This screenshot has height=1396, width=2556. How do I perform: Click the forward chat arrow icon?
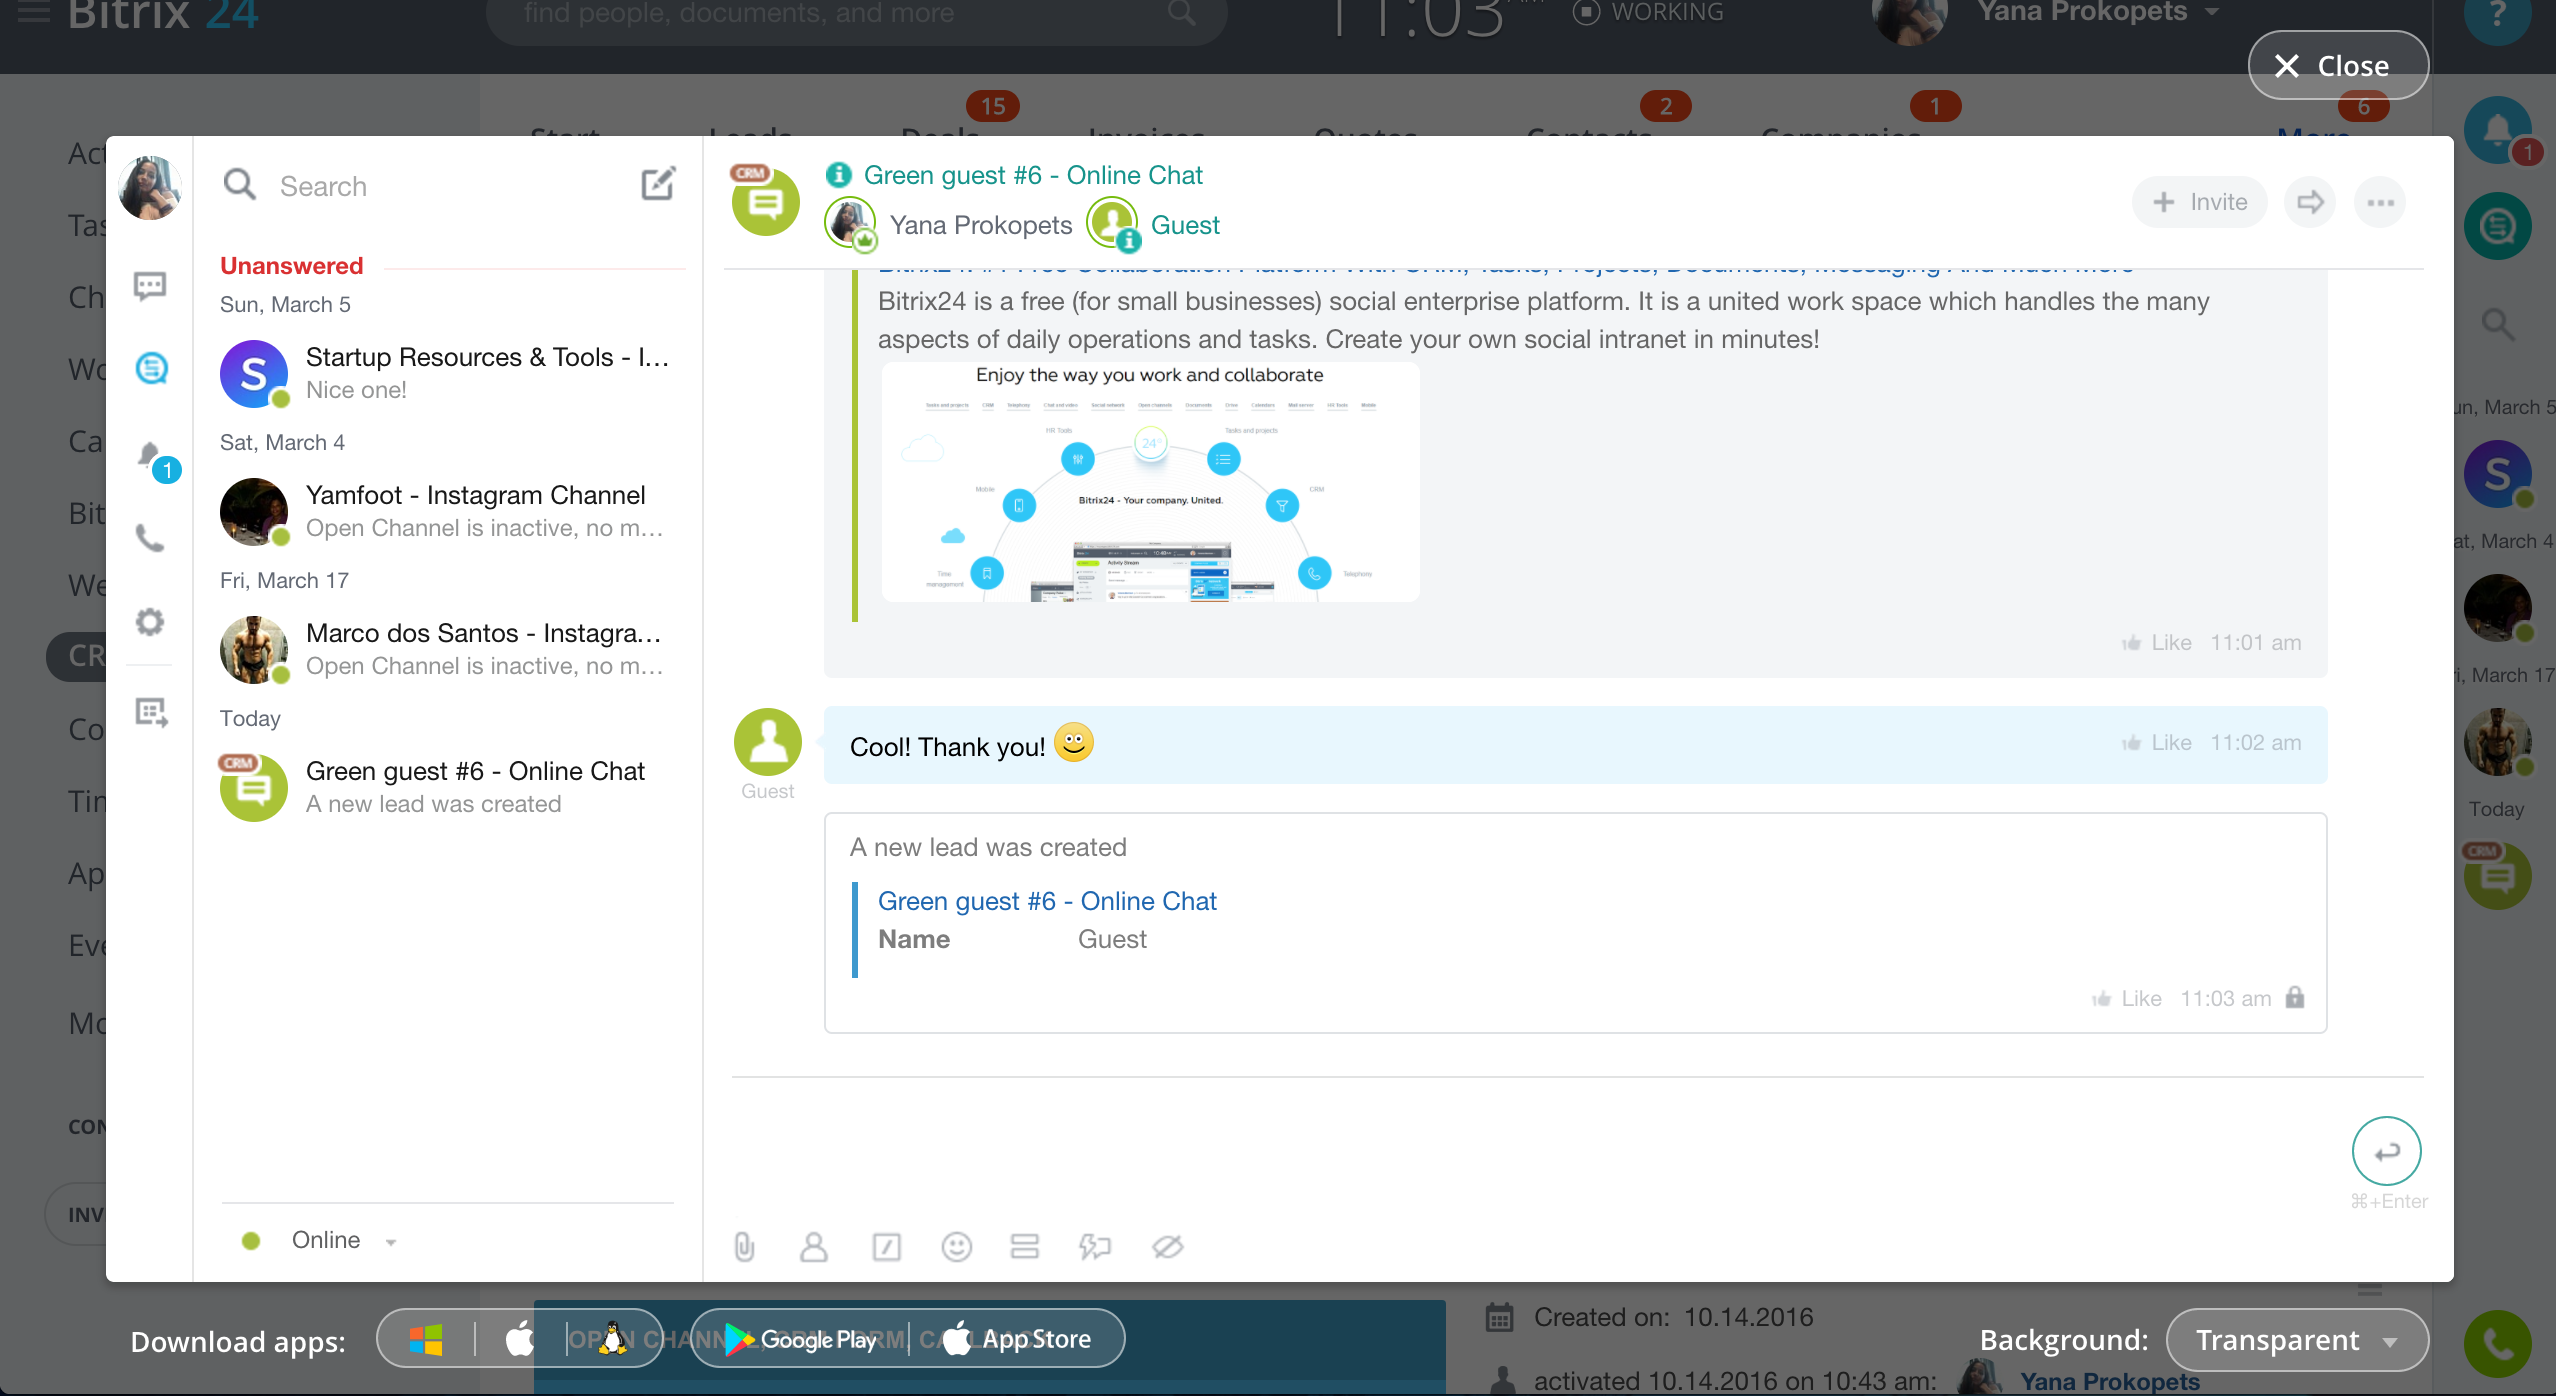pos(2310,203)
